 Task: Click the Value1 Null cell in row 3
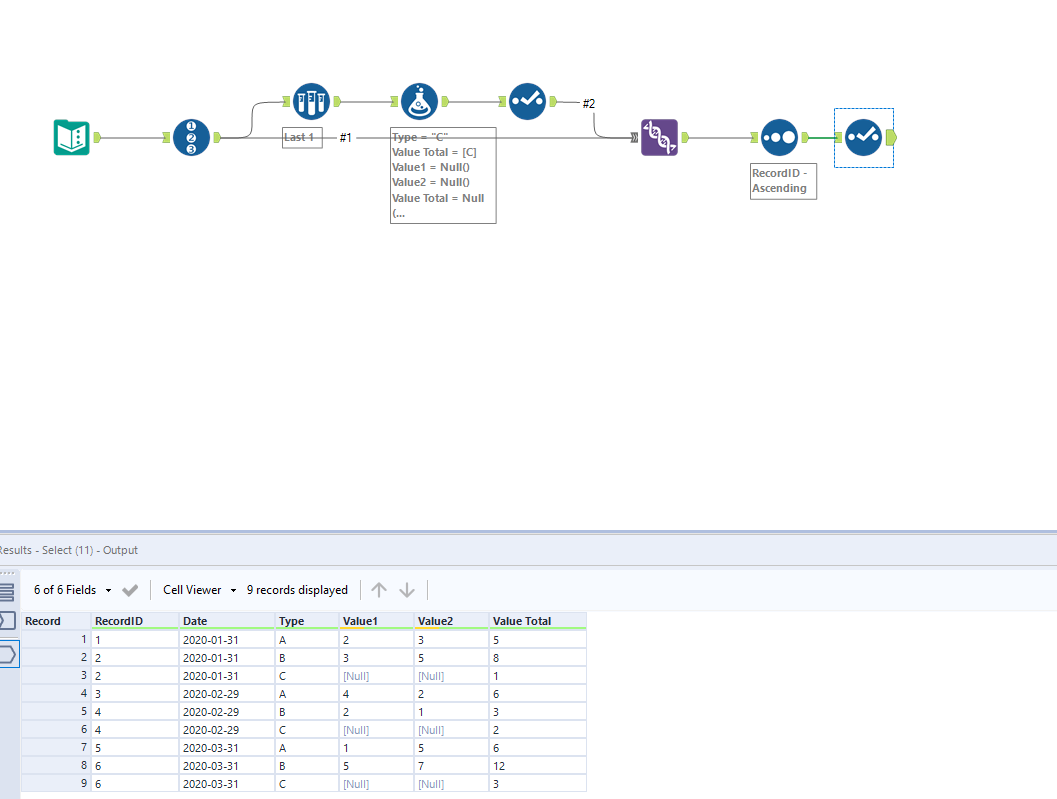coord(357,676)
